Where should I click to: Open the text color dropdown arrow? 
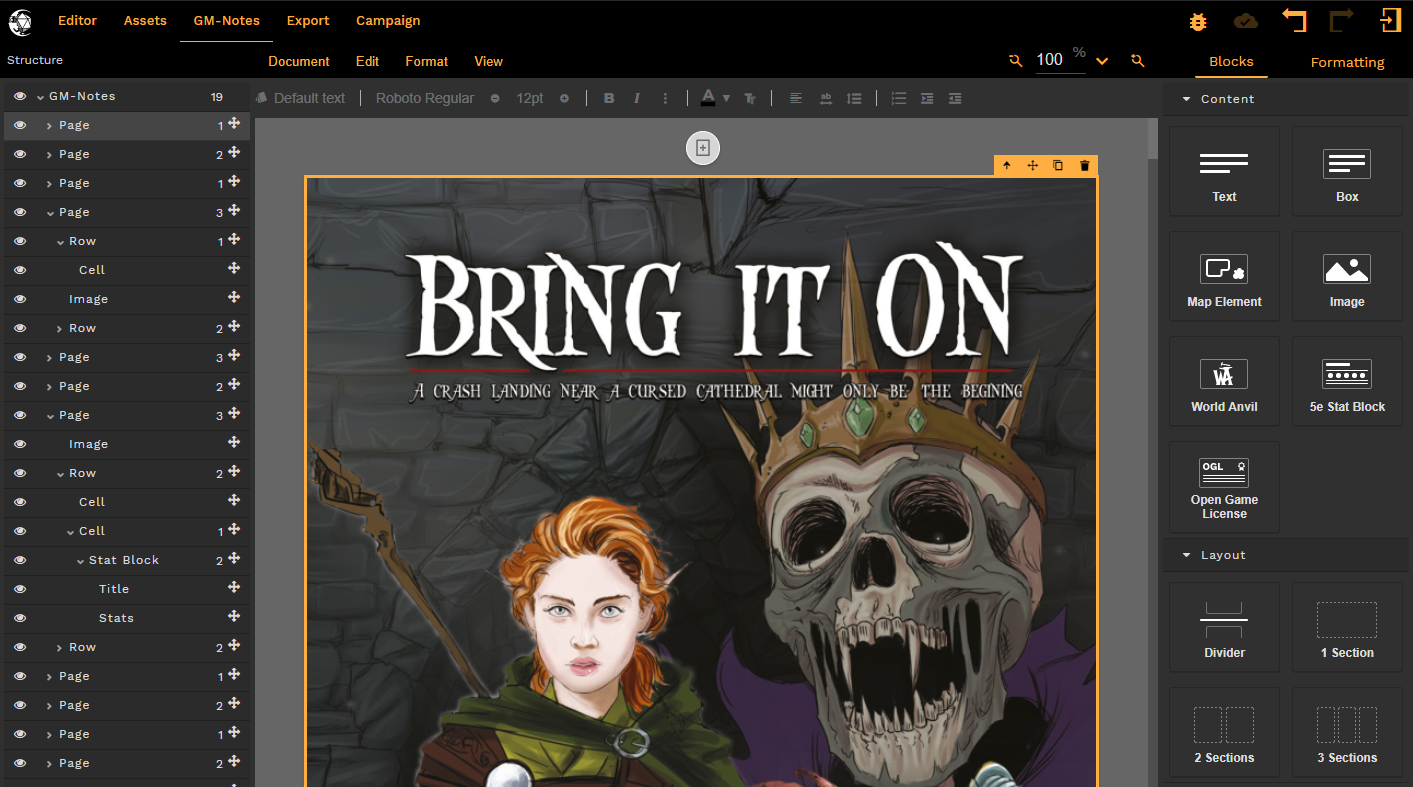726,99
